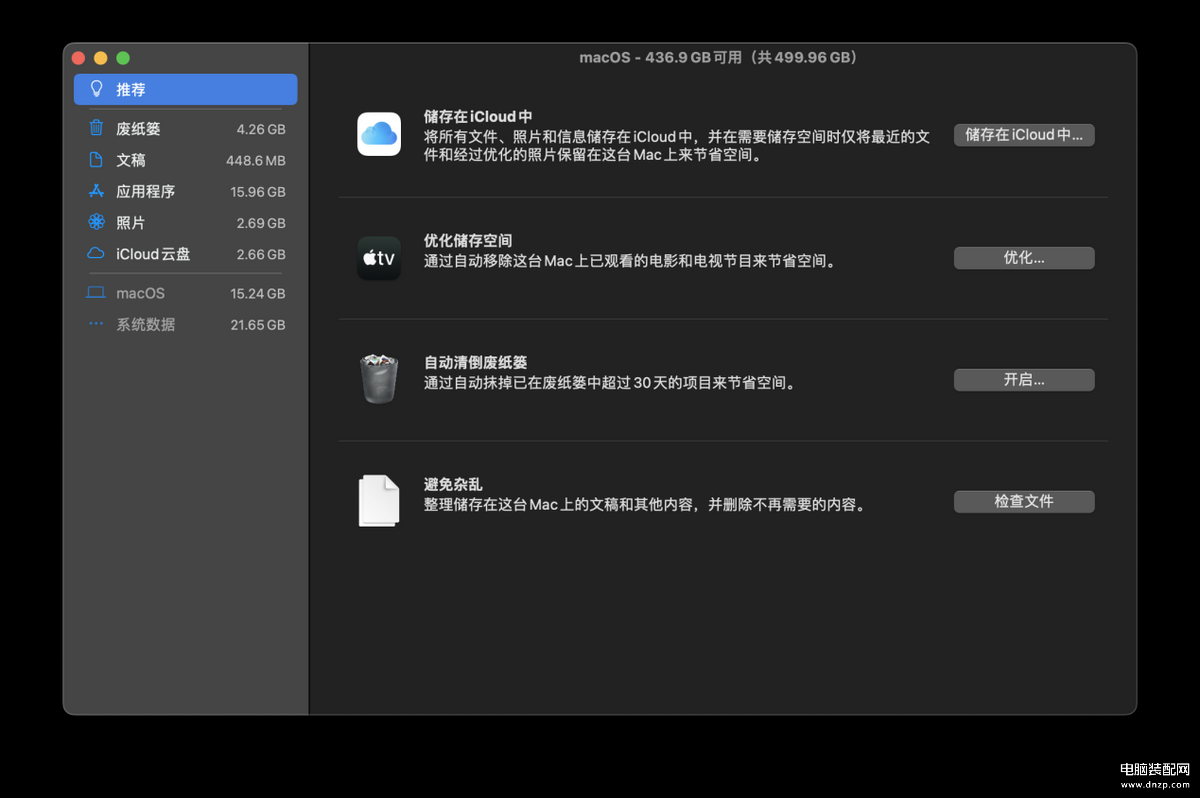This screenshot has width=1200, height=798.
Task: Click the macOS row label in sidebar
Action: (x=140, y=293)
